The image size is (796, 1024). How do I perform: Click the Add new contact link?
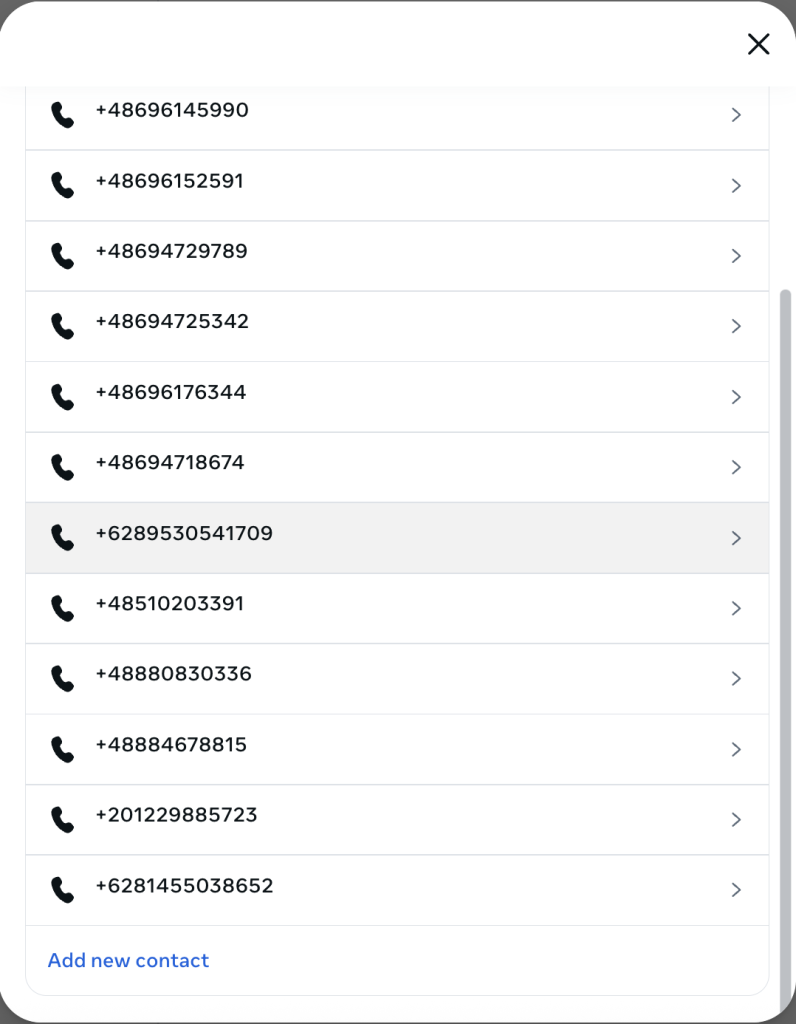click(x=128, y=961)
